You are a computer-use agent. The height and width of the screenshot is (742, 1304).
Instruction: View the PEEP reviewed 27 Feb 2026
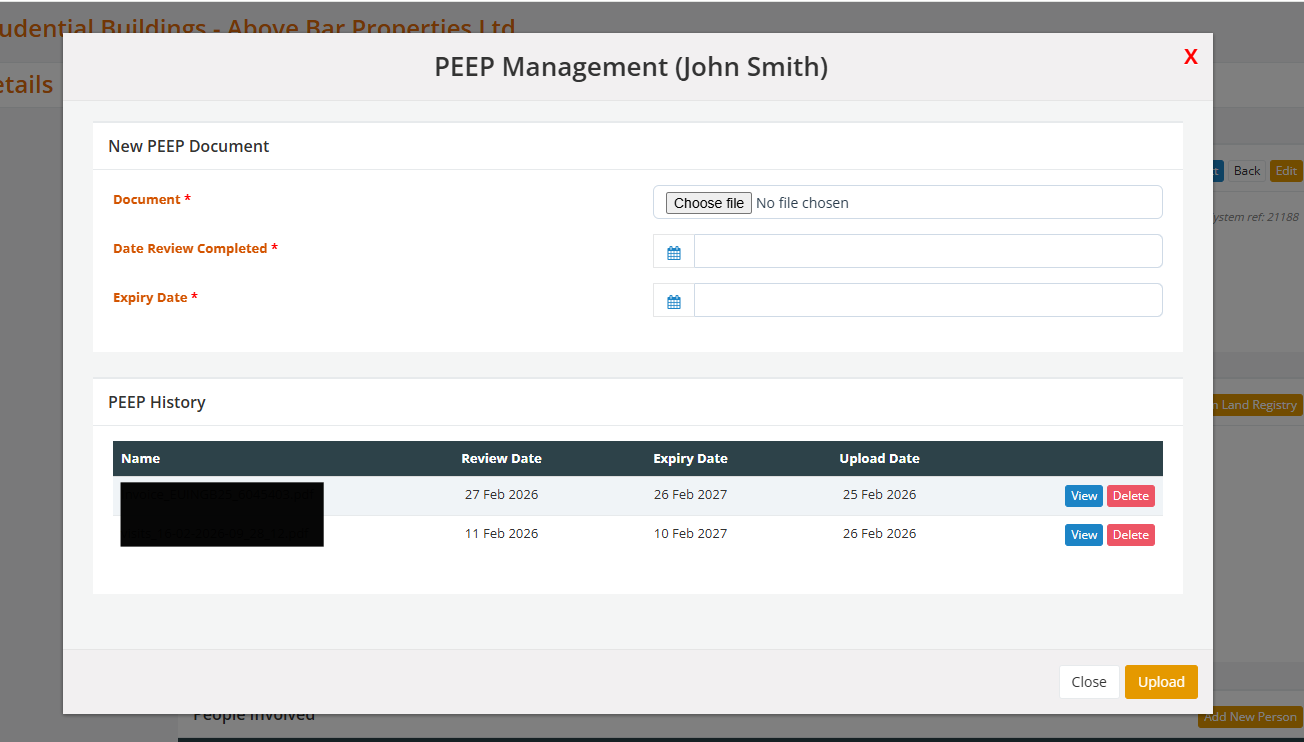click(1083, 496)
